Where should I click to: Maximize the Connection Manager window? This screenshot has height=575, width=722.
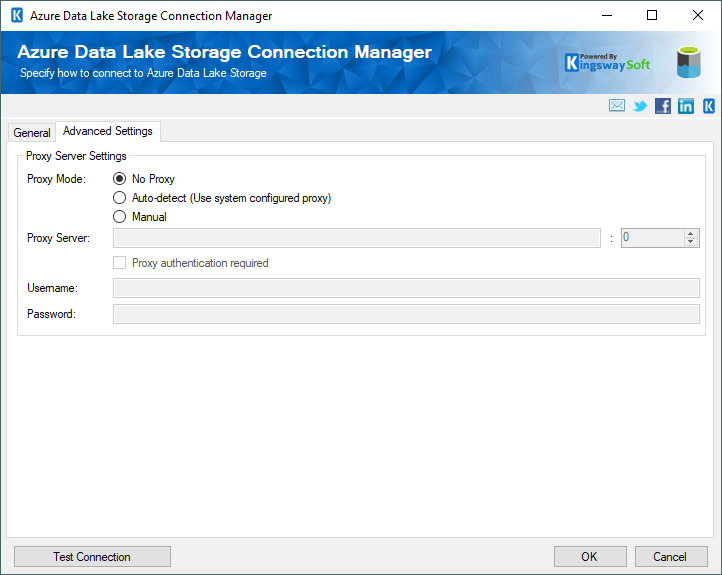point(652,15)
